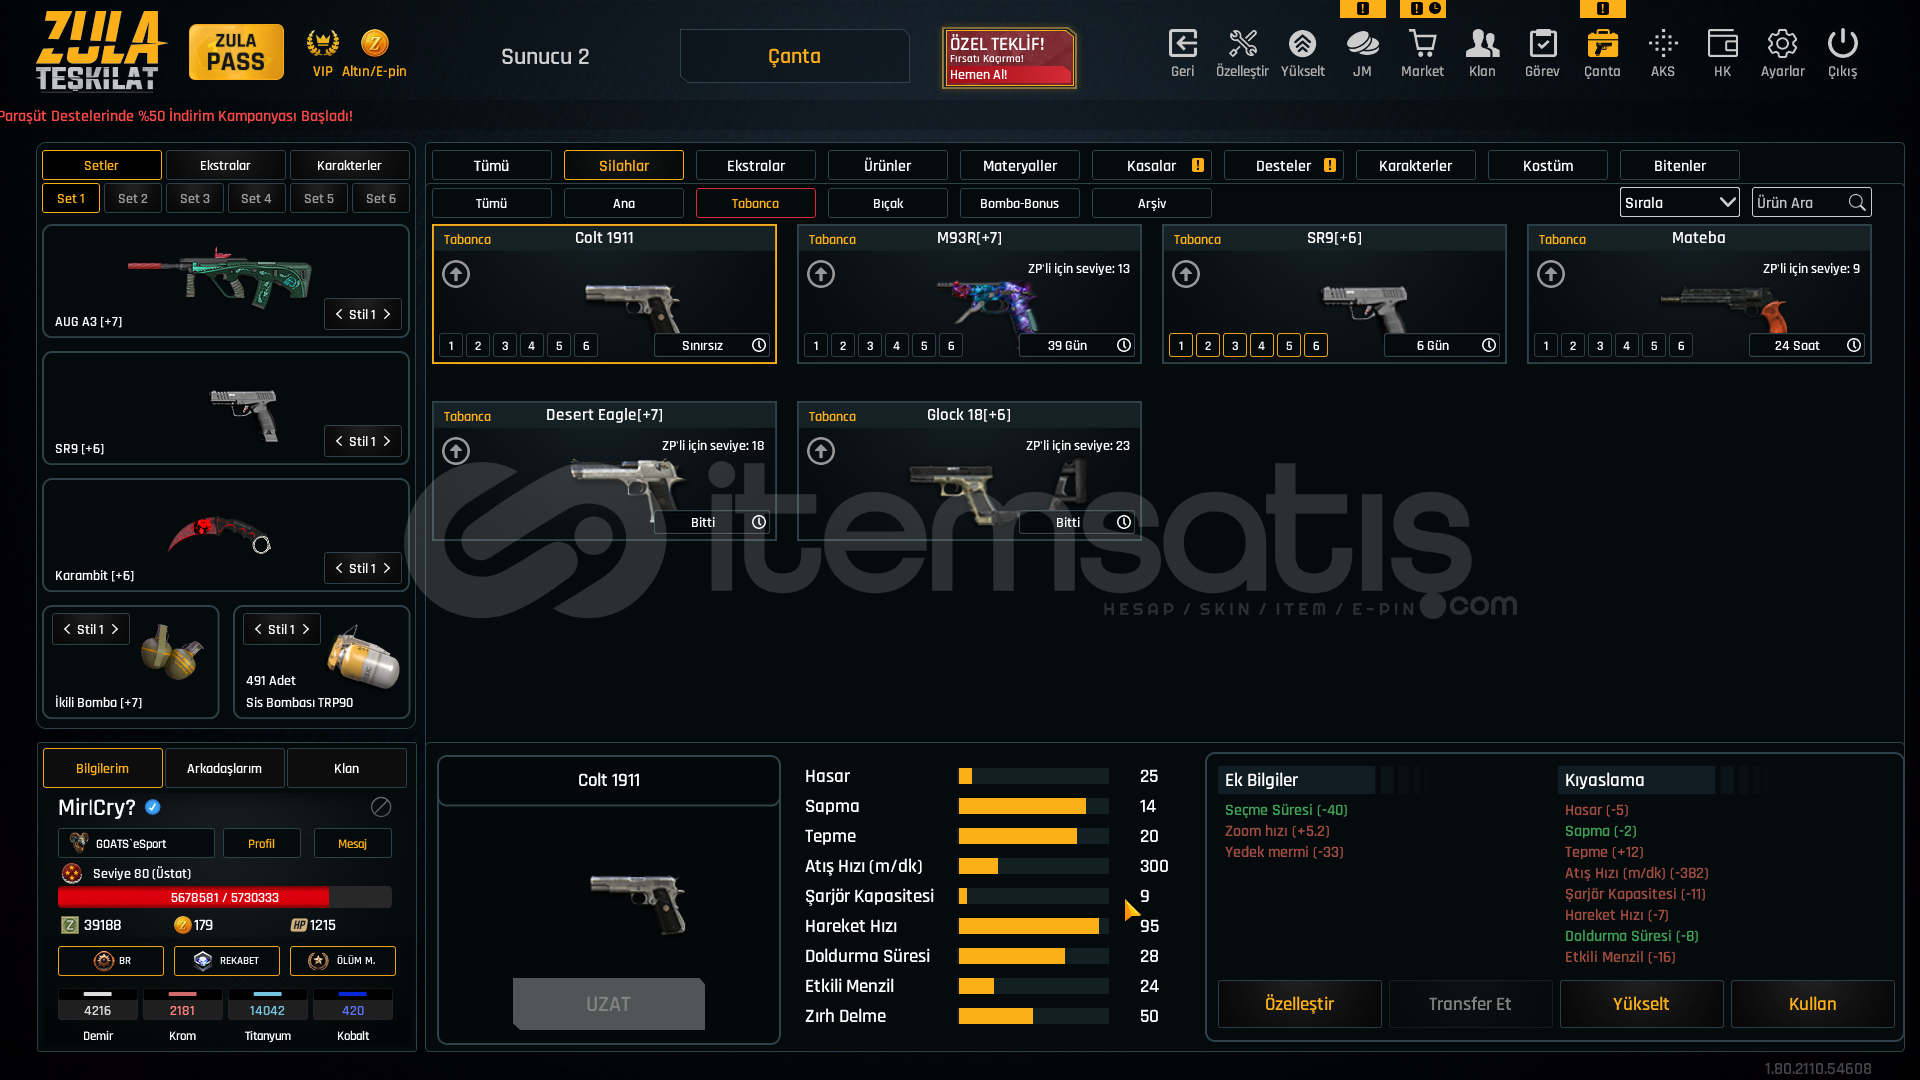Select the Bıçak weapon subcategory tab
The image size is (1920, 1080).
point(887,203)
